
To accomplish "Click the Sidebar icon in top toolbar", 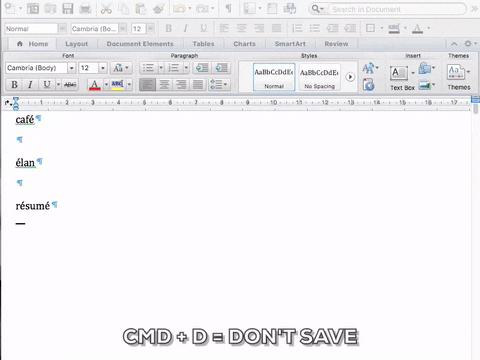I will pos(249,9).
